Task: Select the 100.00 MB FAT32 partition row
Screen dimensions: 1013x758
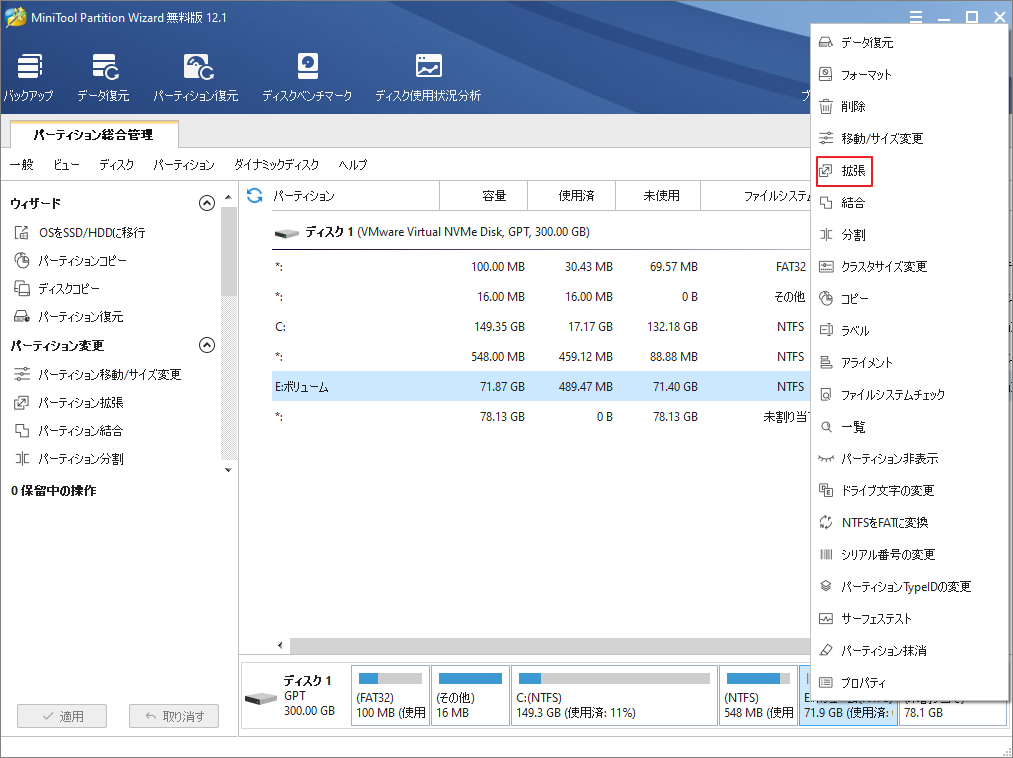Action: [x=540, y=267]
